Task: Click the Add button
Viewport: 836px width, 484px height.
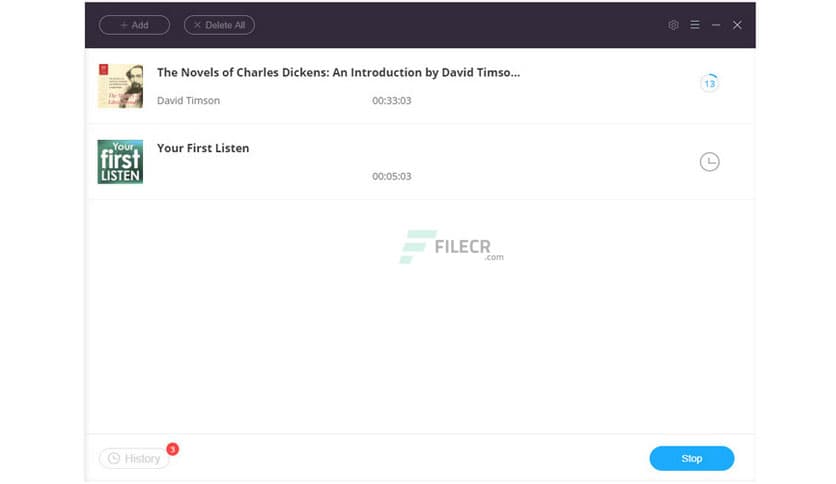Action: click(x=134, y=25)
